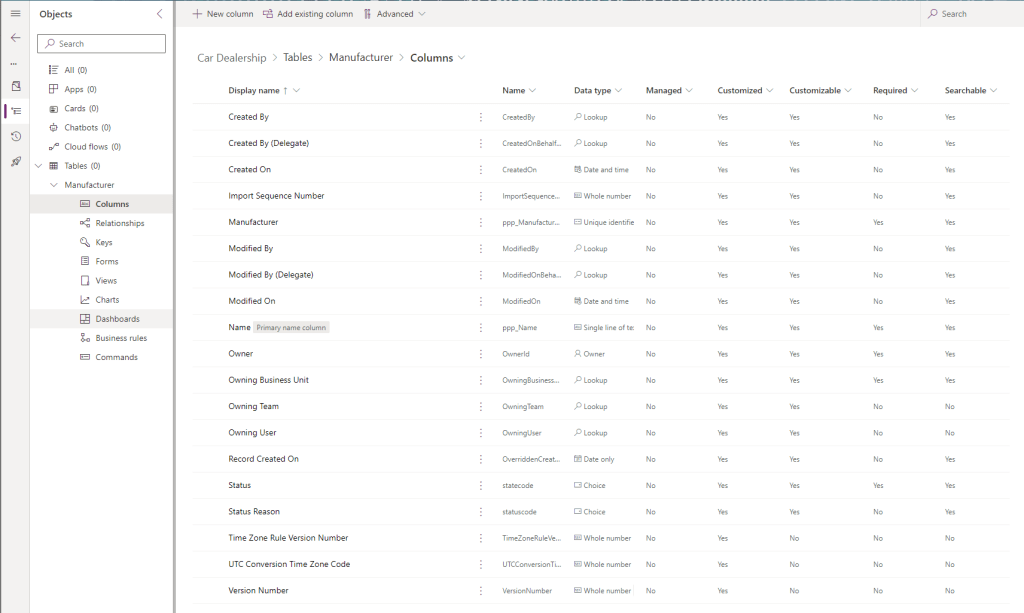
Task: Sort by Display name column header
Action: click(254, 91)
